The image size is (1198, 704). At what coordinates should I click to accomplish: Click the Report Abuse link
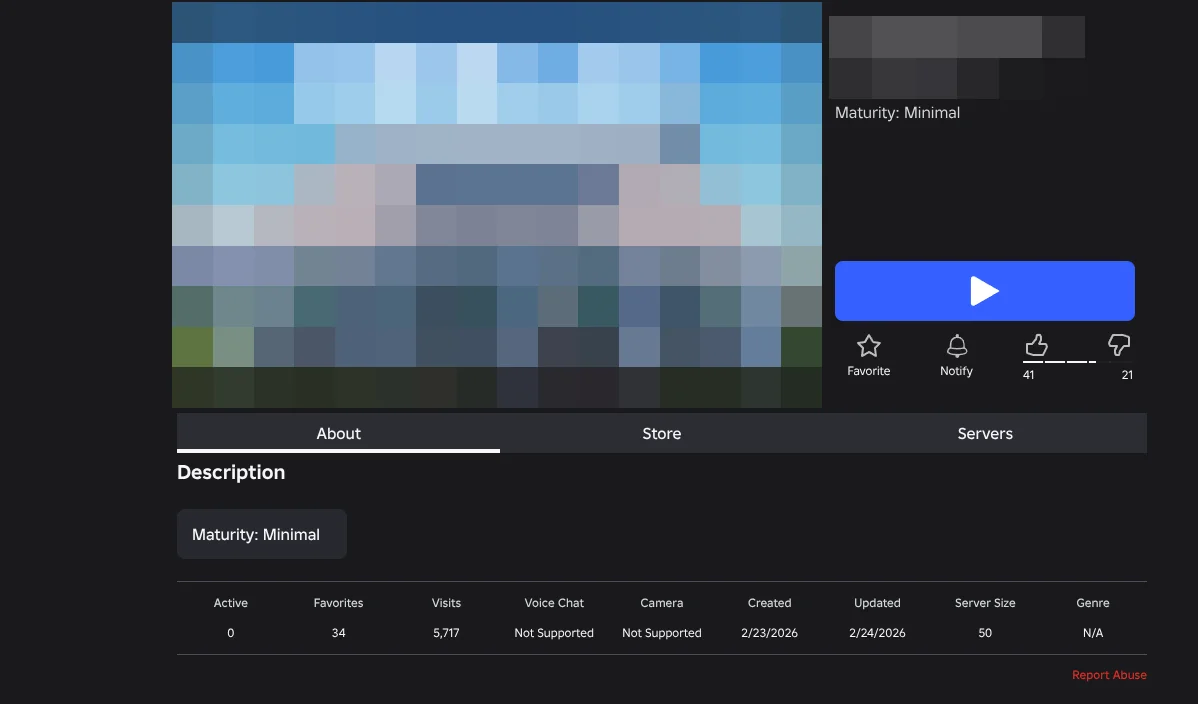(1109, 674)
